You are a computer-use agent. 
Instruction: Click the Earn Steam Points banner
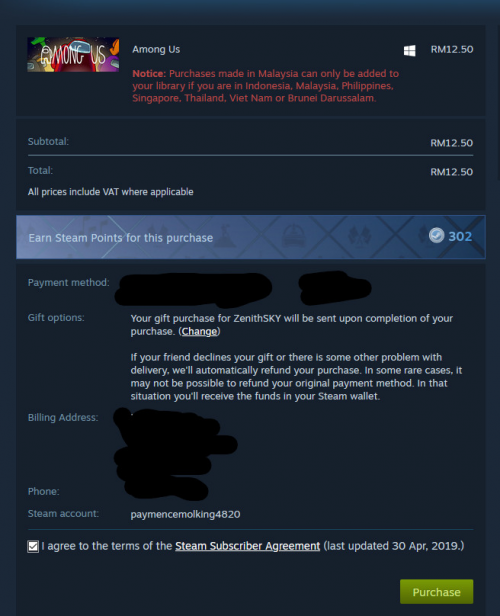click(251, 237)
